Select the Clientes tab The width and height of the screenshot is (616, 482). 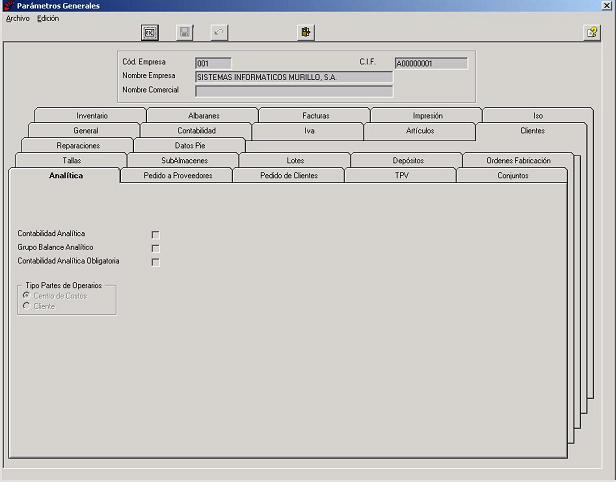[532, 130]
